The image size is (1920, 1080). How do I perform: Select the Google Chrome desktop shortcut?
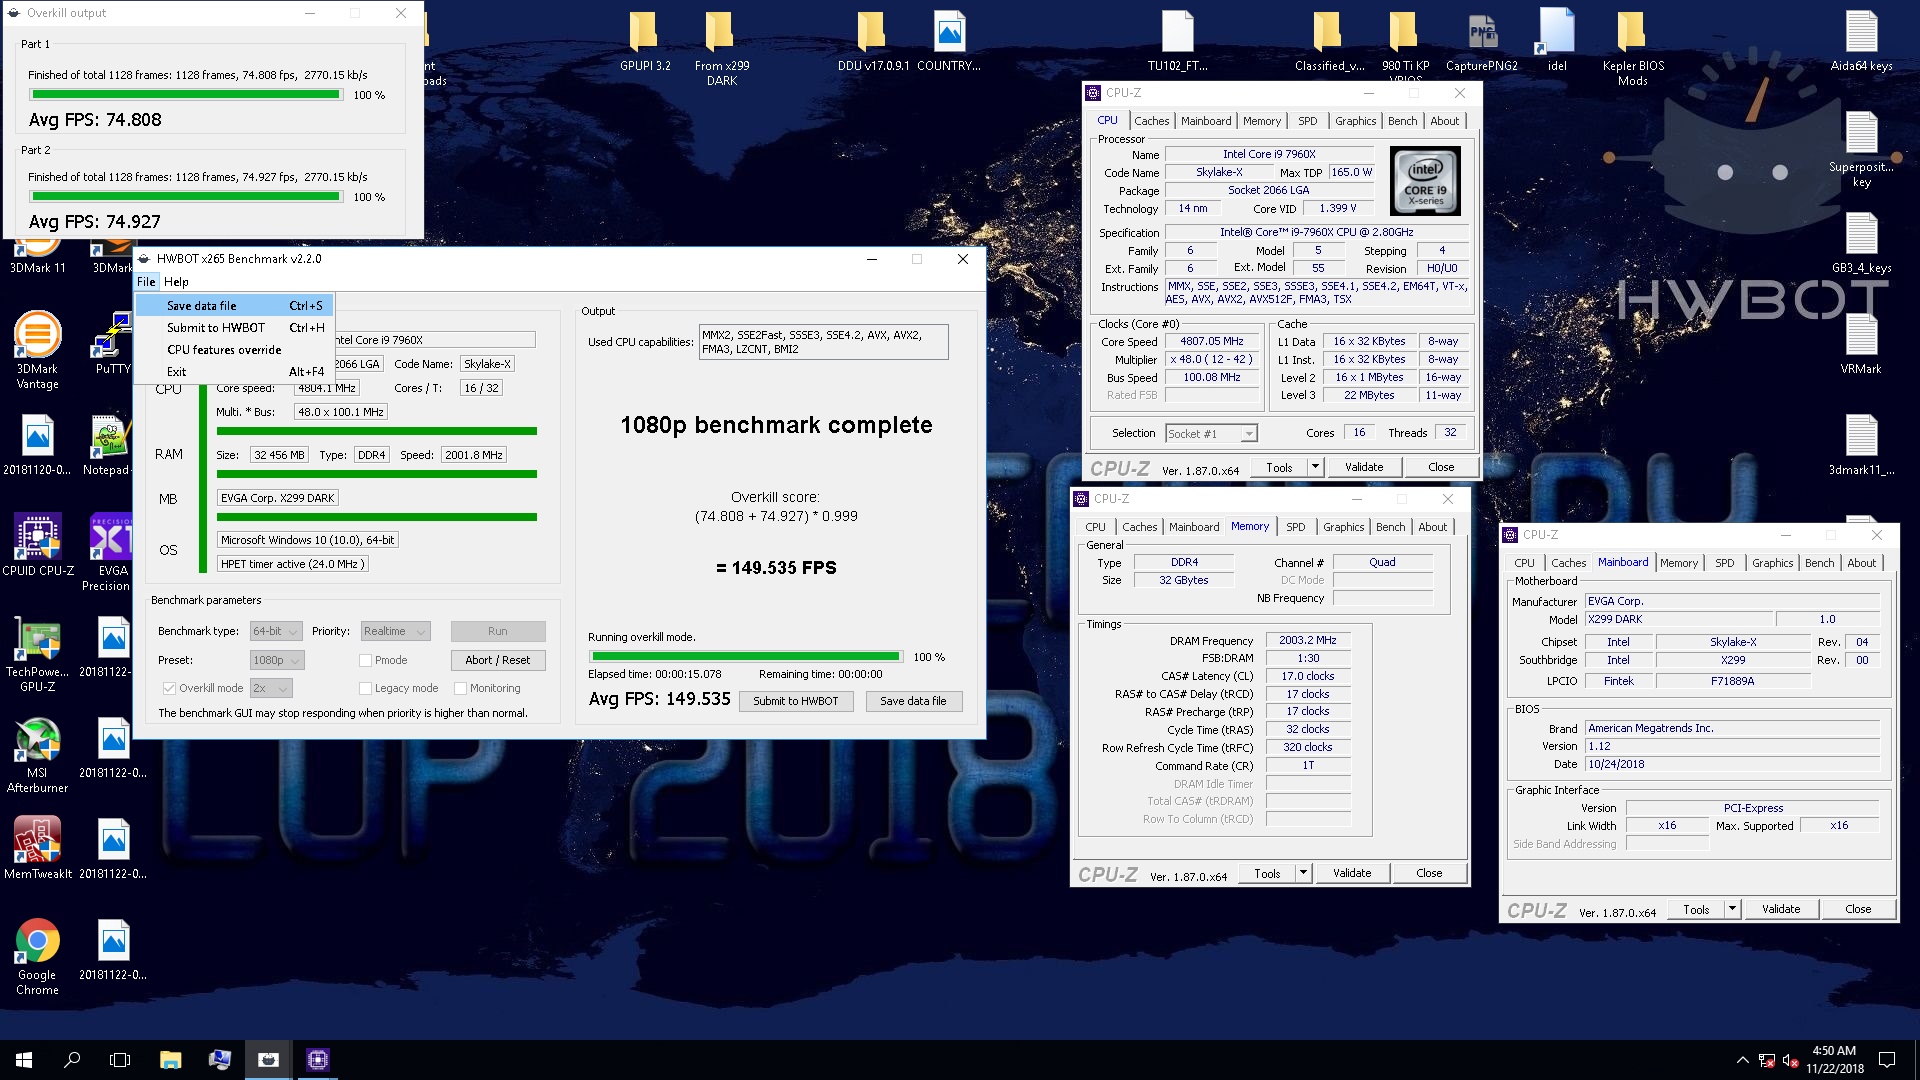point(37,957)
